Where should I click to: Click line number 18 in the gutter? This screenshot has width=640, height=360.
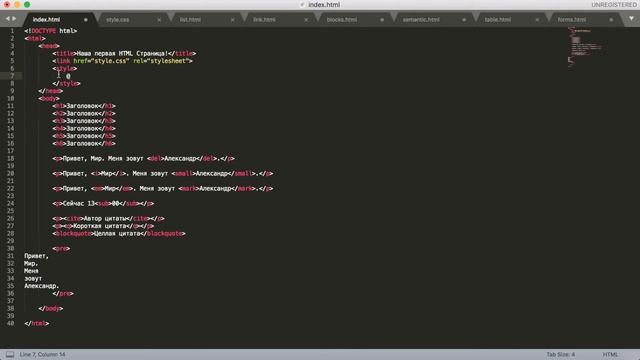[x=11, y=158]
